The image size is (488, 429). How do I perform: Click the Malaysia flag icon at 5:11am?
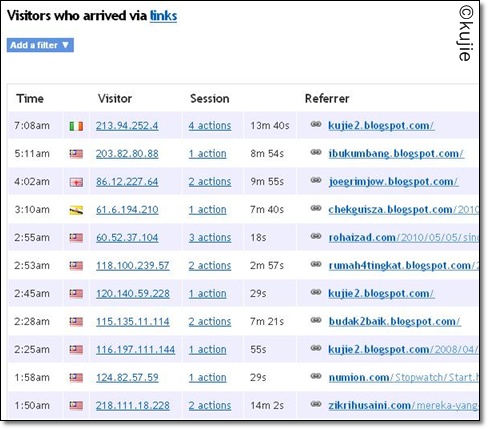pos(76,154)
